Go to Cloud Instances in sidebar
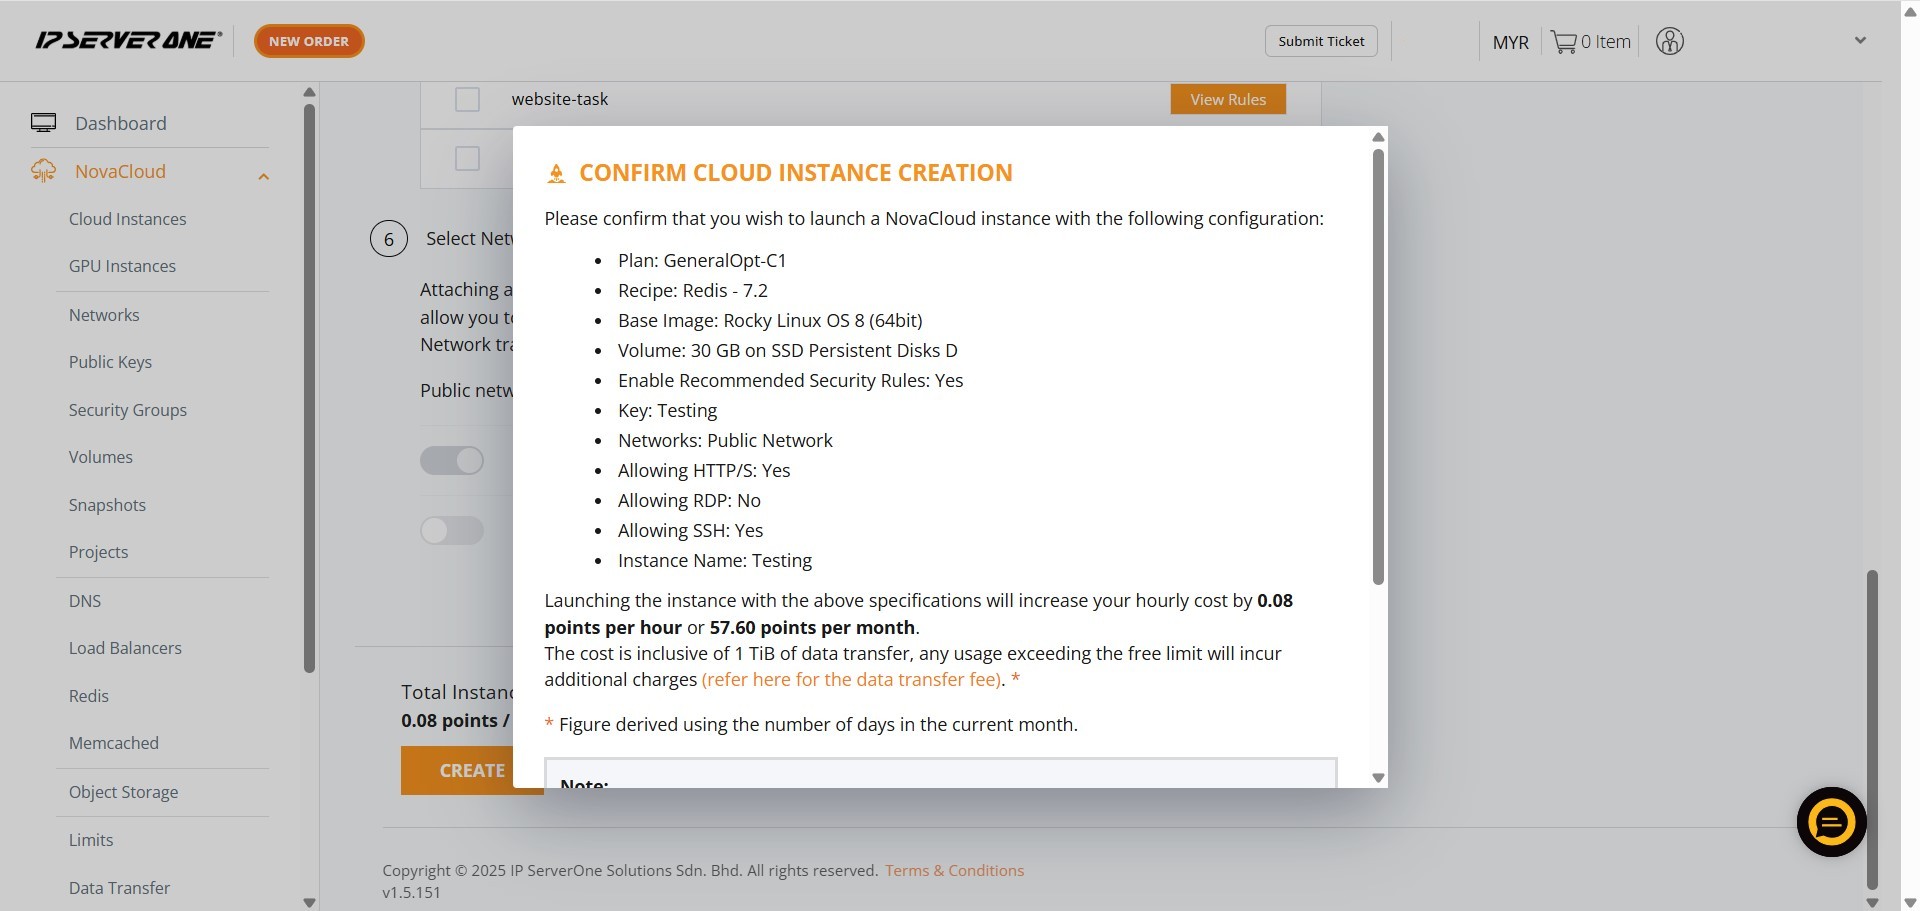The height and width of the screenshot is (911, 1920). [x=127, y=219]
